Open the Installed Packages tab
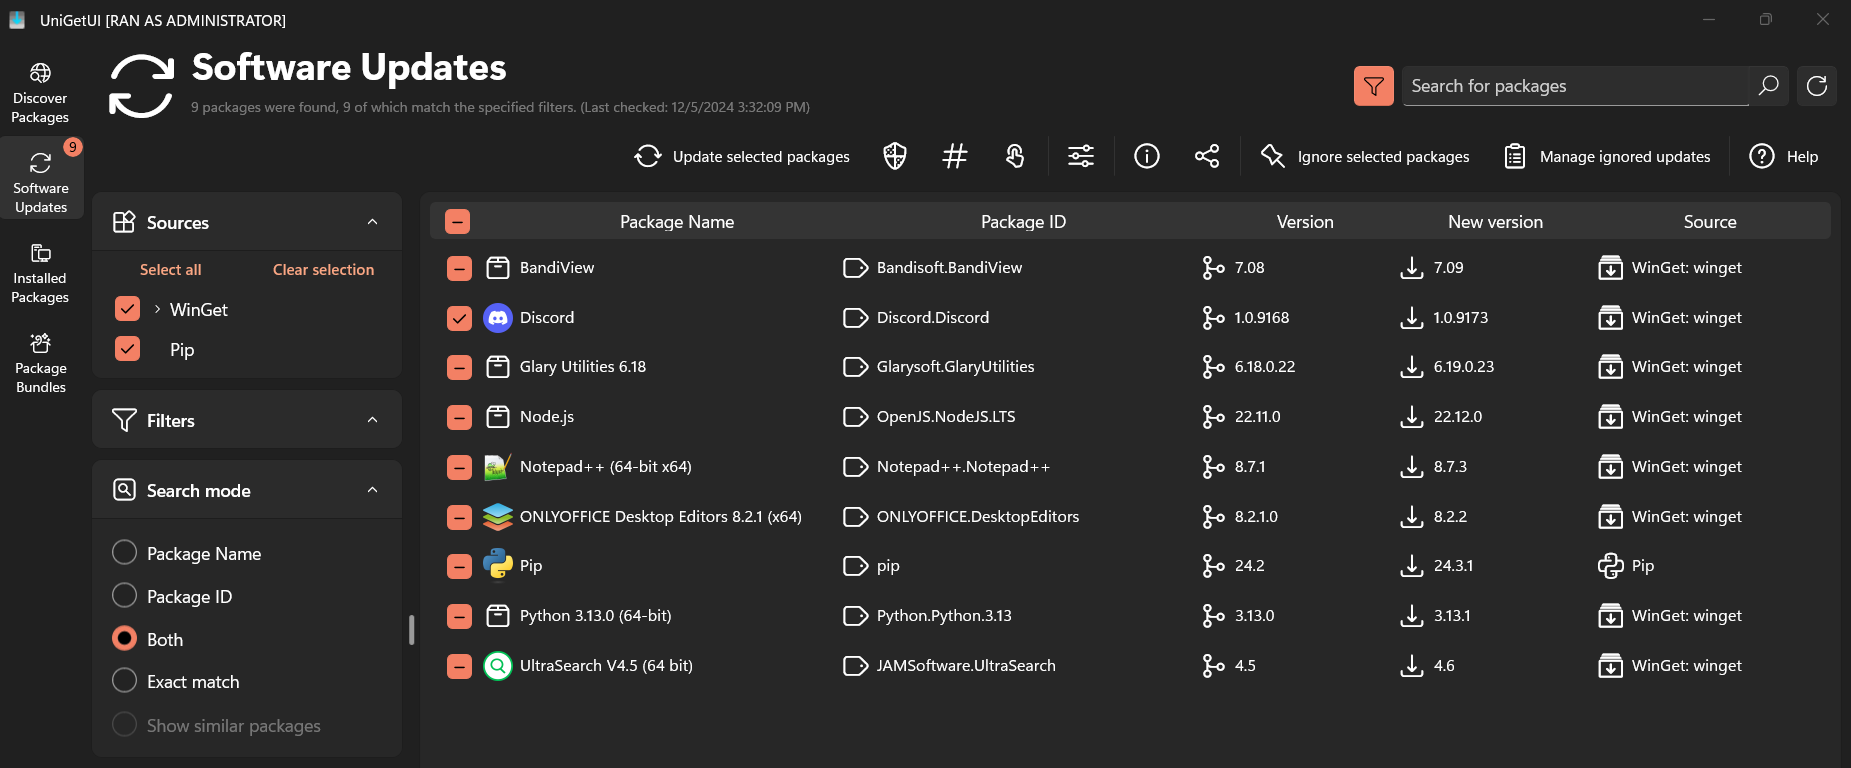 [40, 272]
